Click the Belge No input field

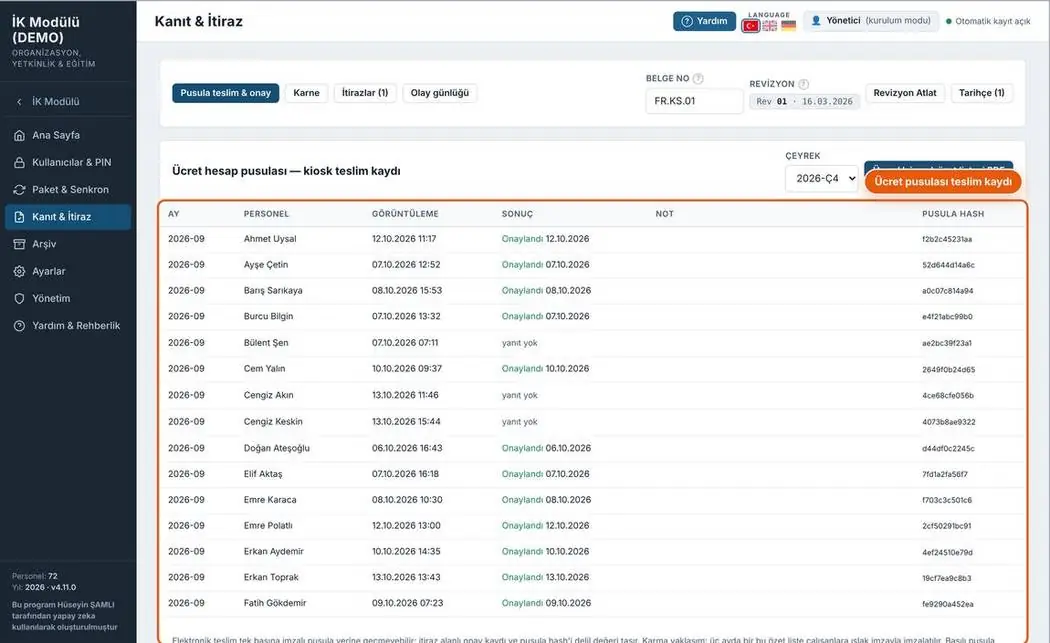tap(694, 101)
